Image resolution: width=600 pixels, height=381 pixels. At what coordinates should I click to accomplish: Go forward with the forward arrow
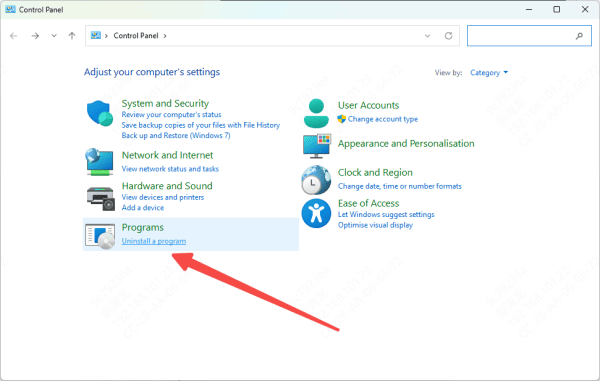tap(35, 36)
